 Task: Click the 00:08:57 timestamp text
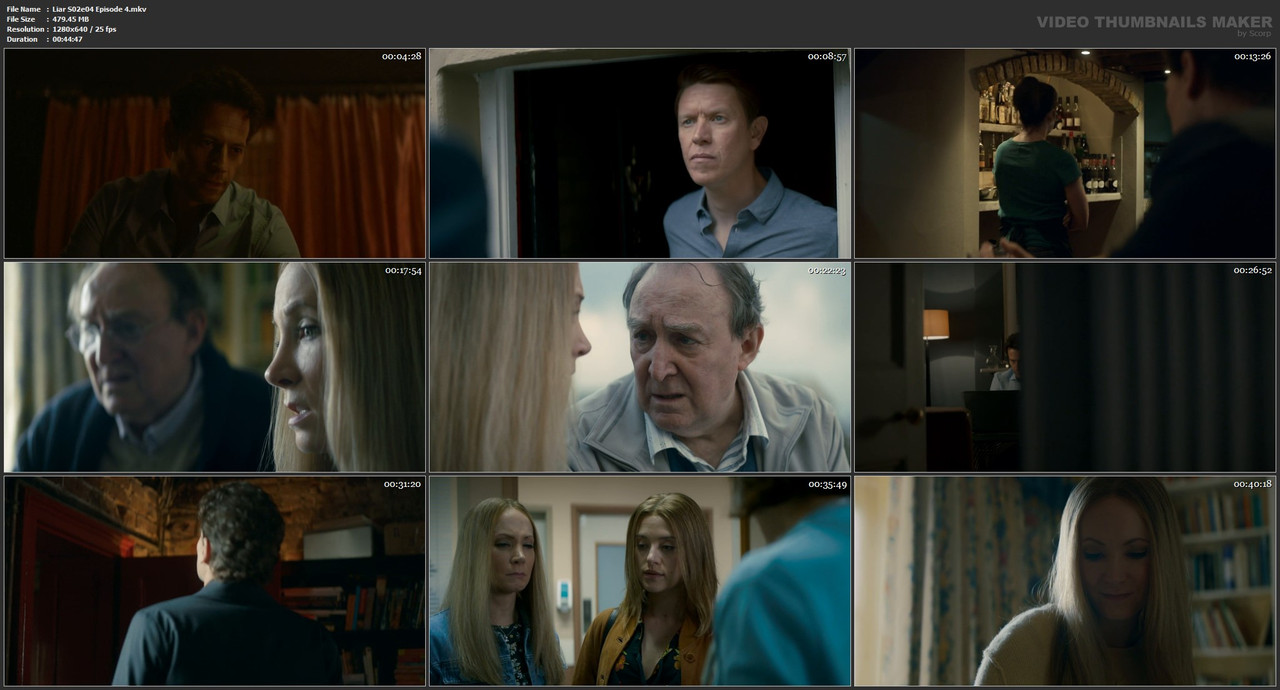click(x=827, y=56)
